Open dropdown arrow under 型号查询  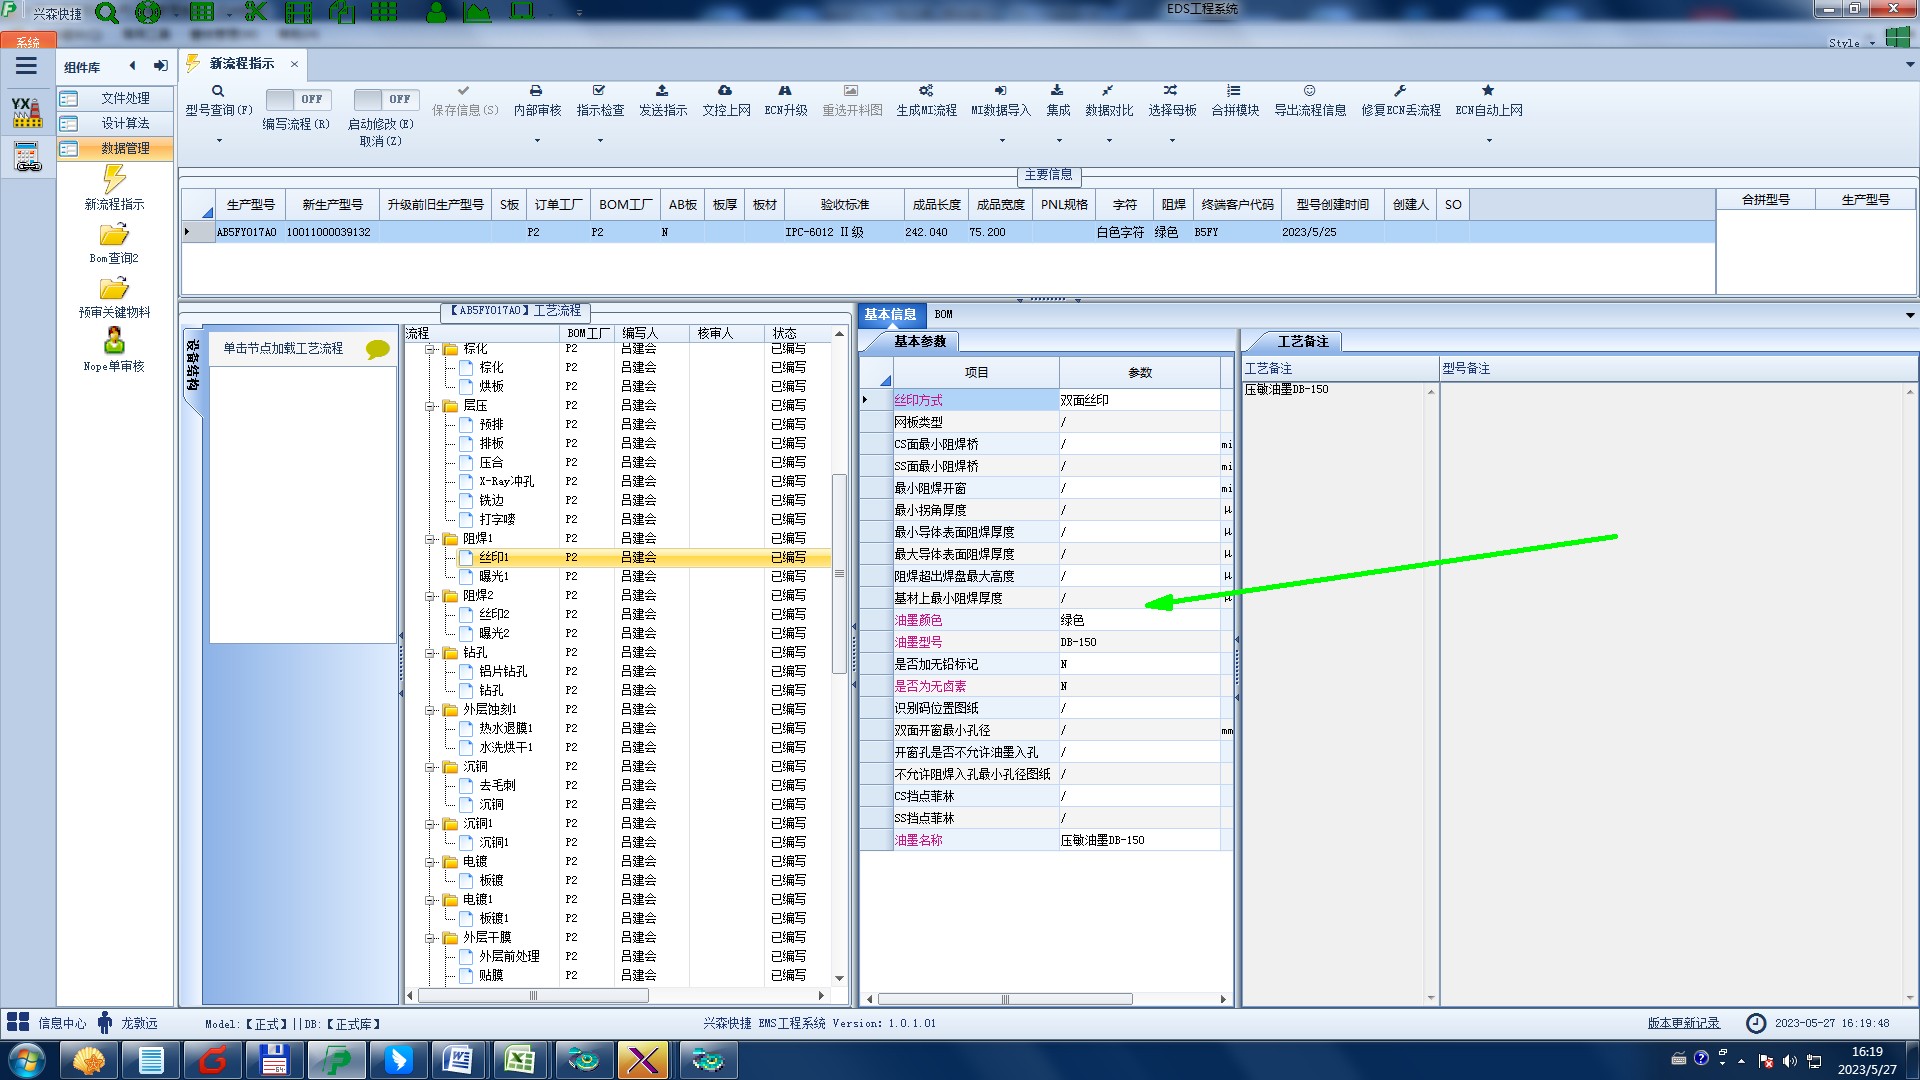[219, 141]
